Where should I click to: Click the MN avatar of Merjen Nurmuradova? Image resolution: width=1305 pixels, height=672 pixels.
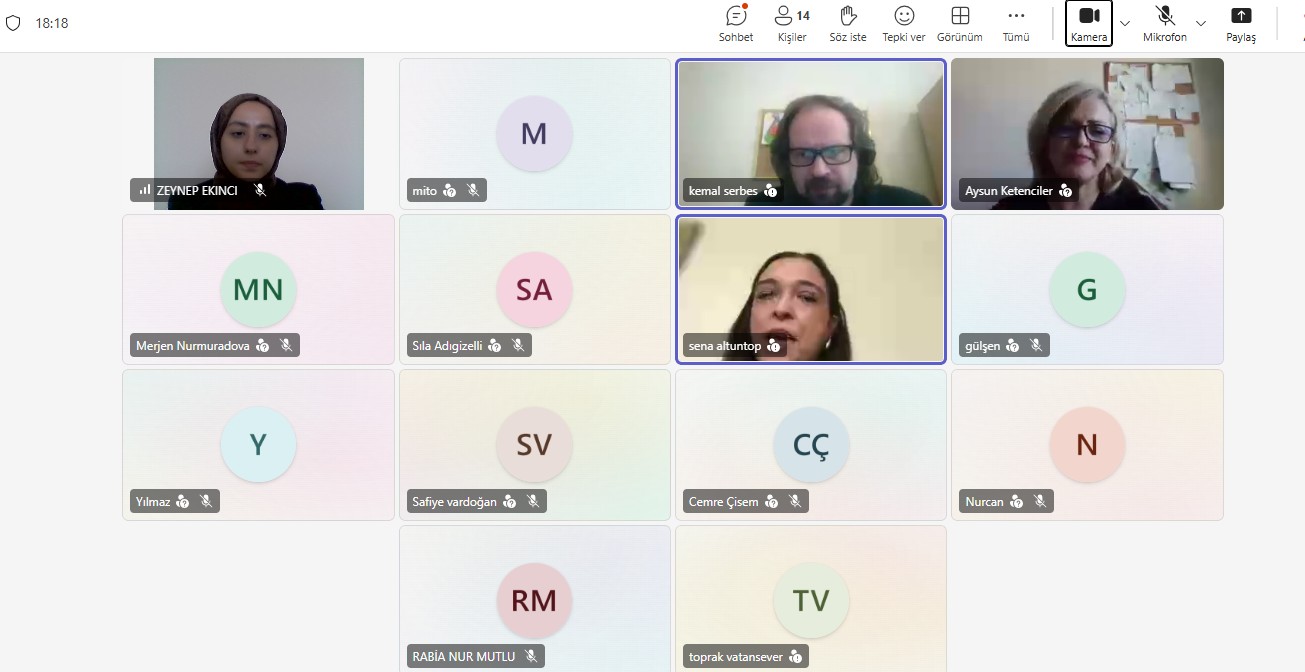[258, 289]
